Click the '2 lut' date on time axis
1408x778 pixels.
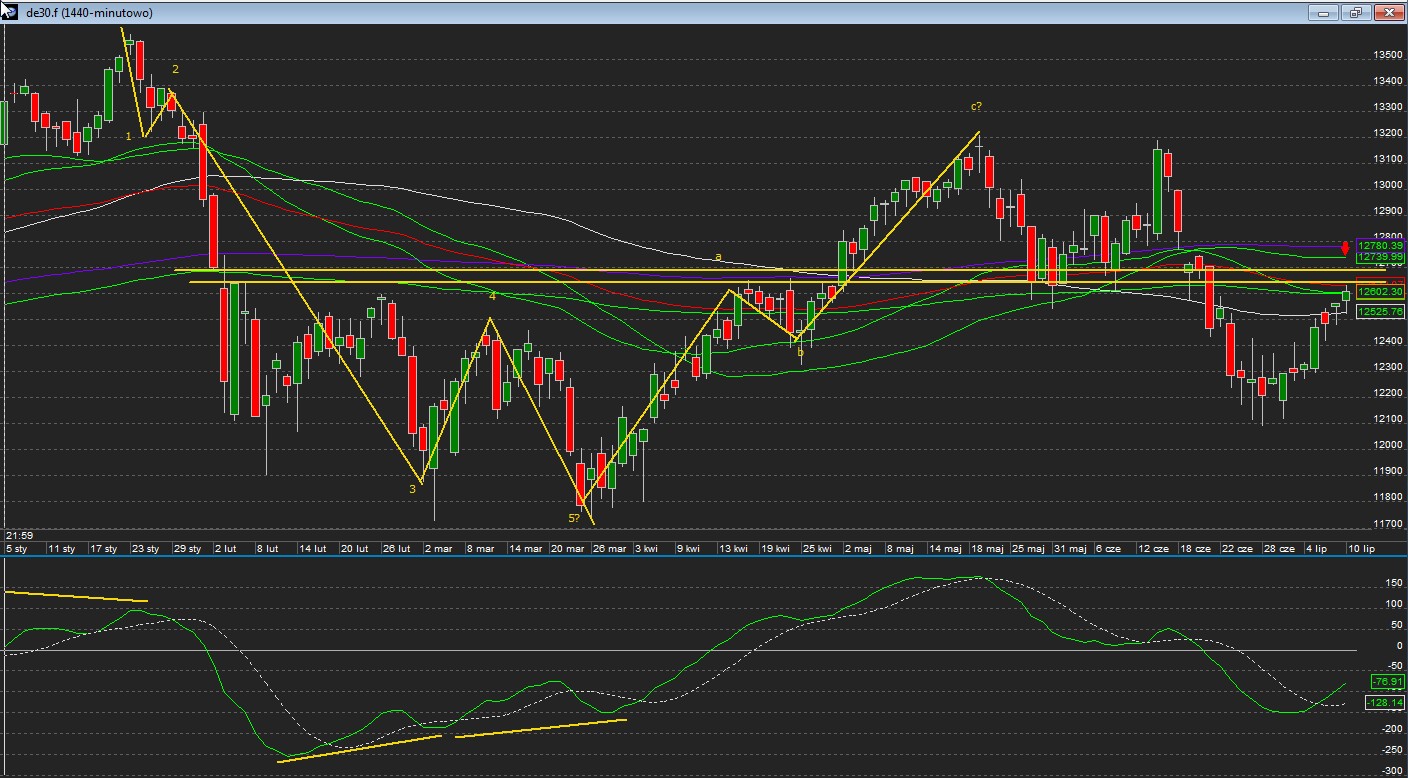click(x=225, y=549)
